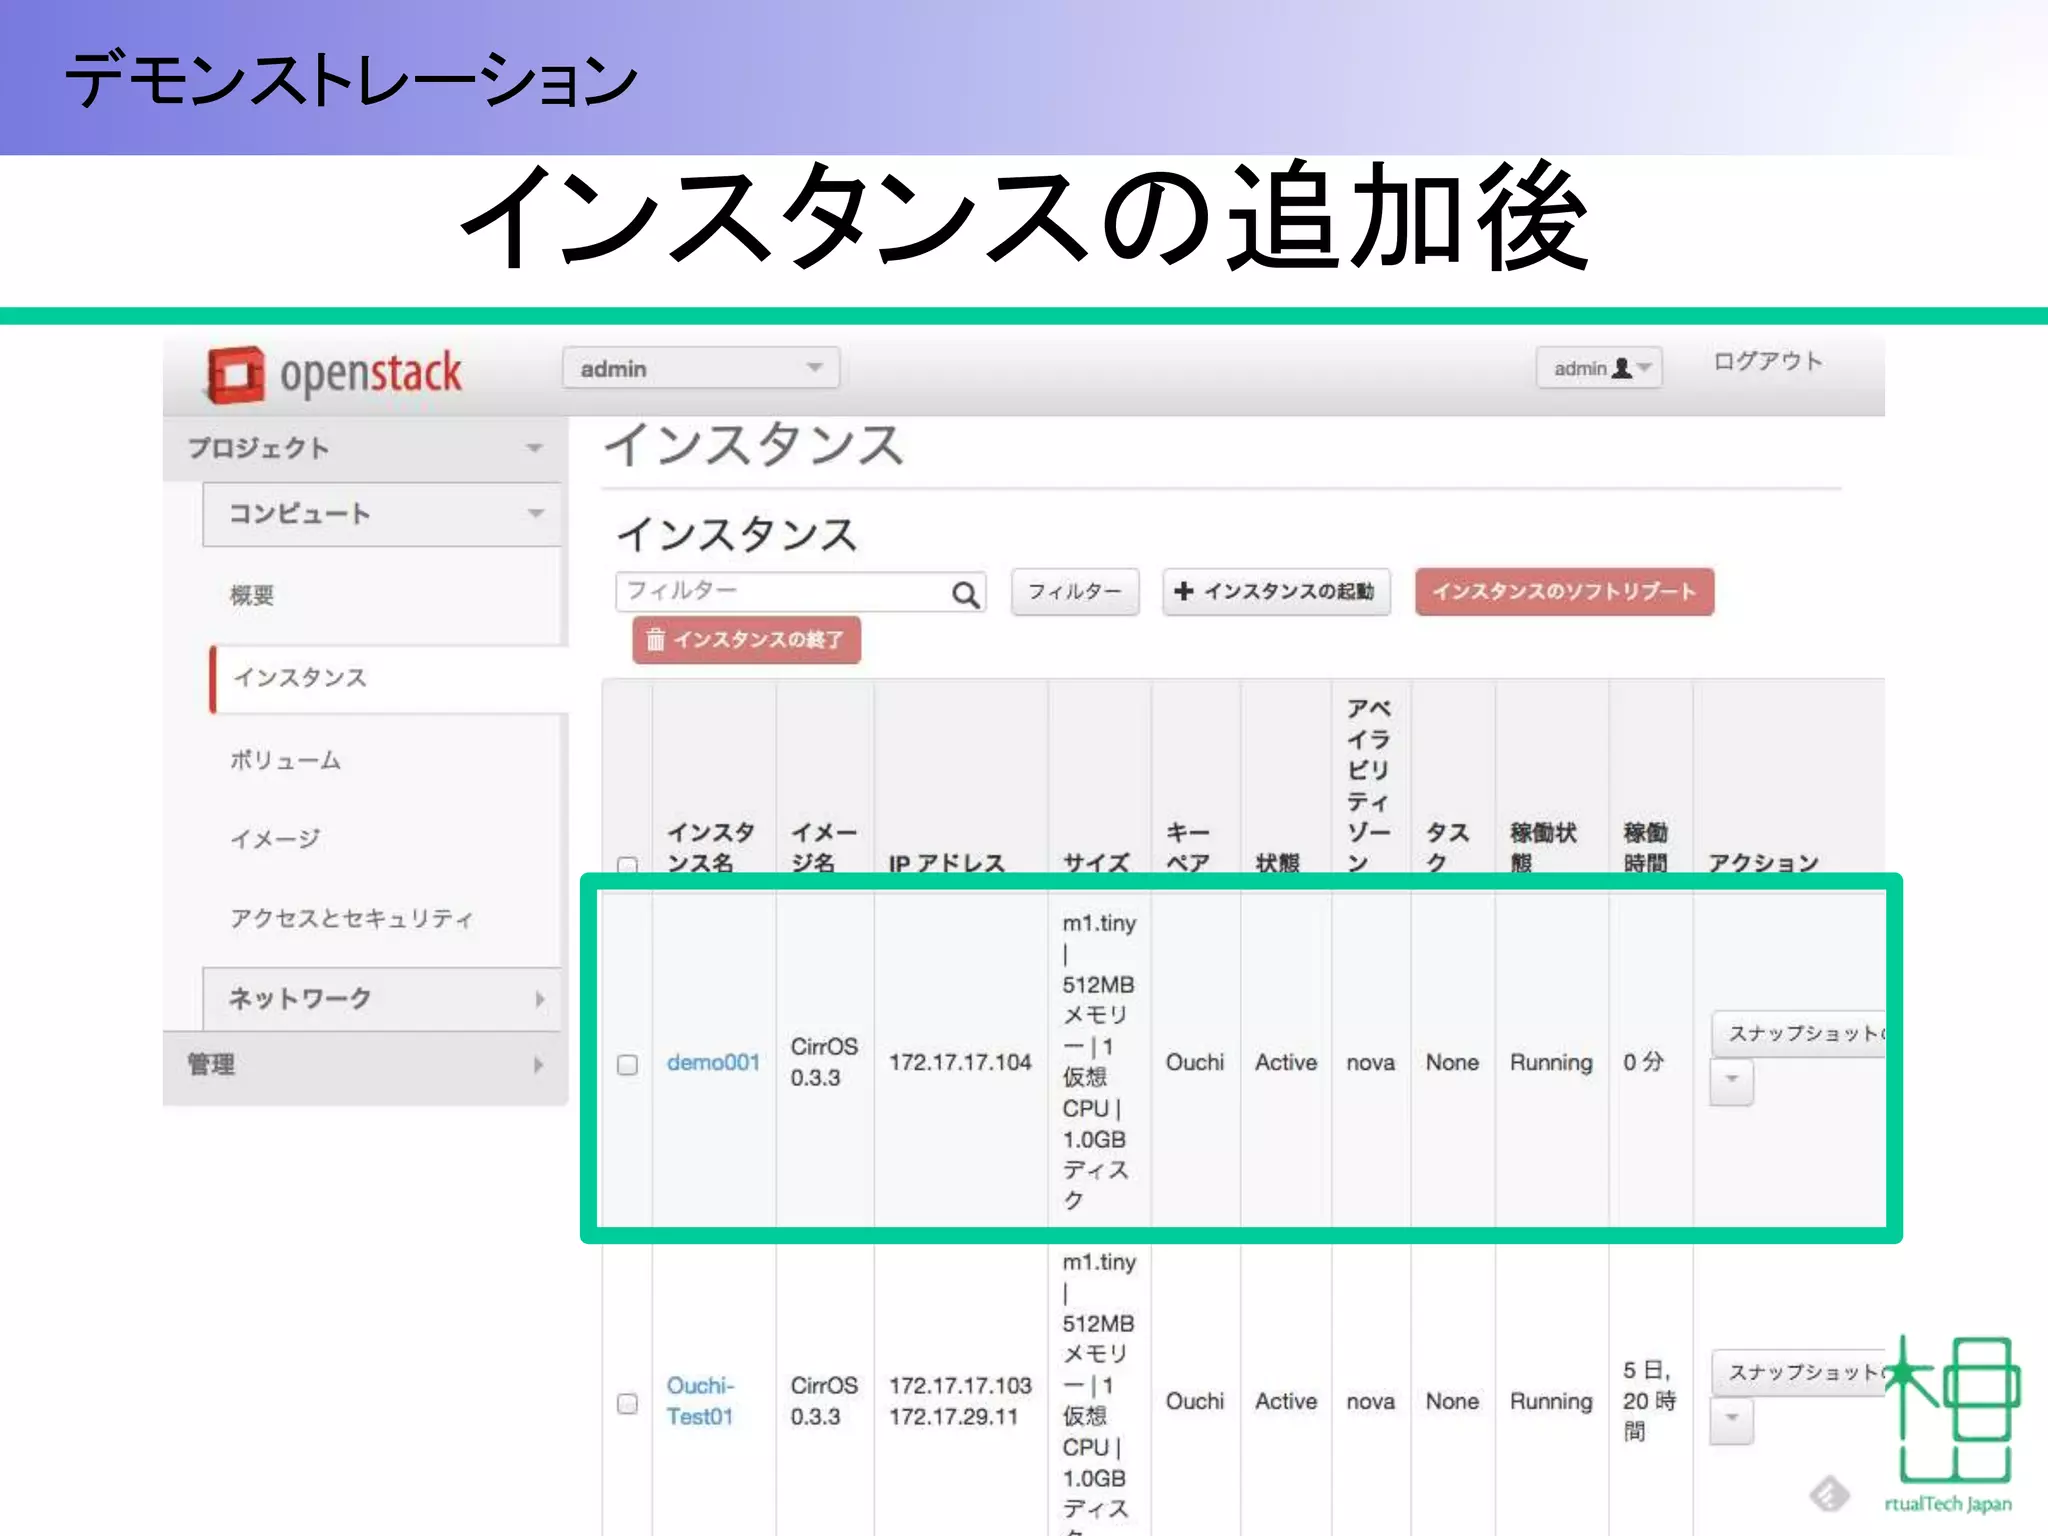Select ボリューム in the sidebar menu
This screenshot has height=1536, width=2048.
tap(286, 760)
